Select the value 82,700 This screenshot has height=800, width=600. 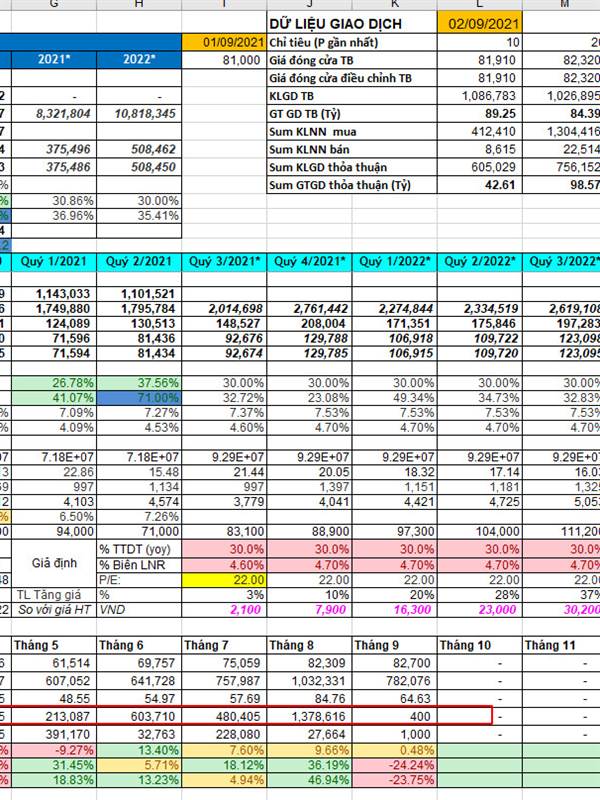[394, 663]
